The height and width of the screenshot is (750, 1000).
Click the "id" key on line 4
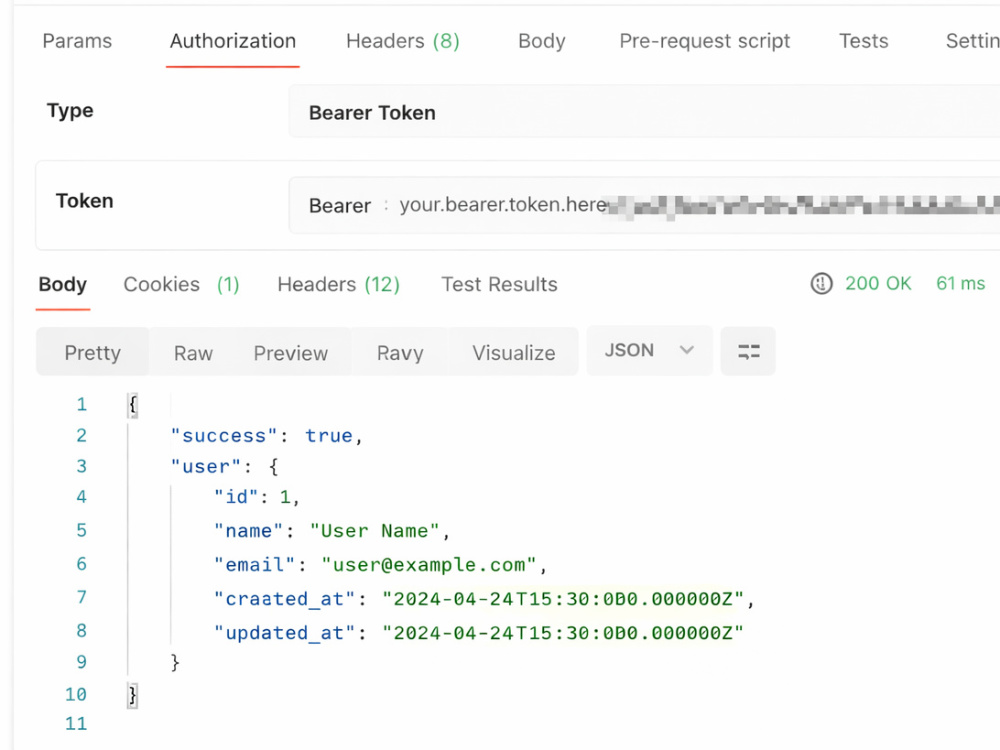[x=236, y=497]
